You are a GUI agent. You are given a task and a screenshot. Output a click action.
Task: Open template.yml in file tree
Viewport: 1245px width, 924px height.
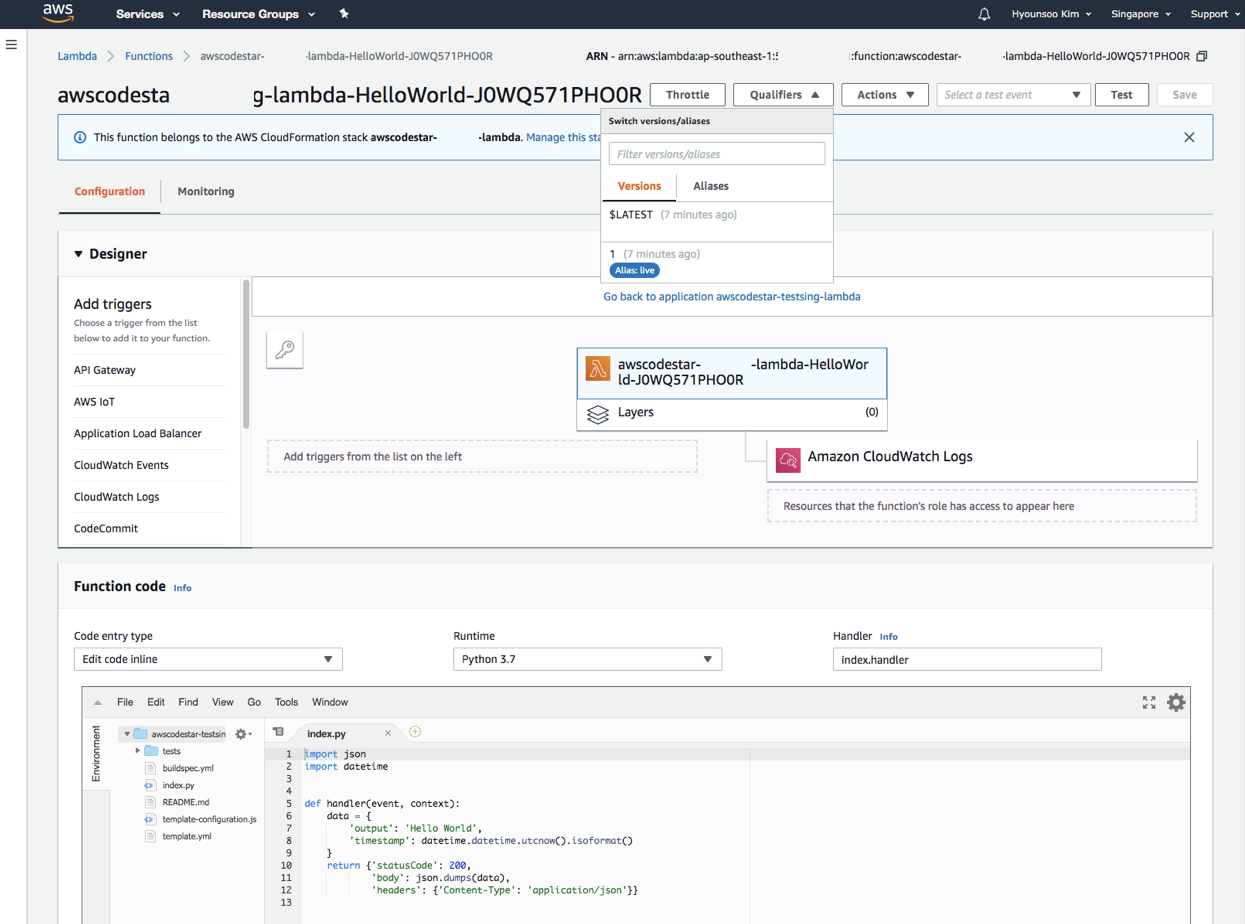pyautogui.click(x=187, y=836)
